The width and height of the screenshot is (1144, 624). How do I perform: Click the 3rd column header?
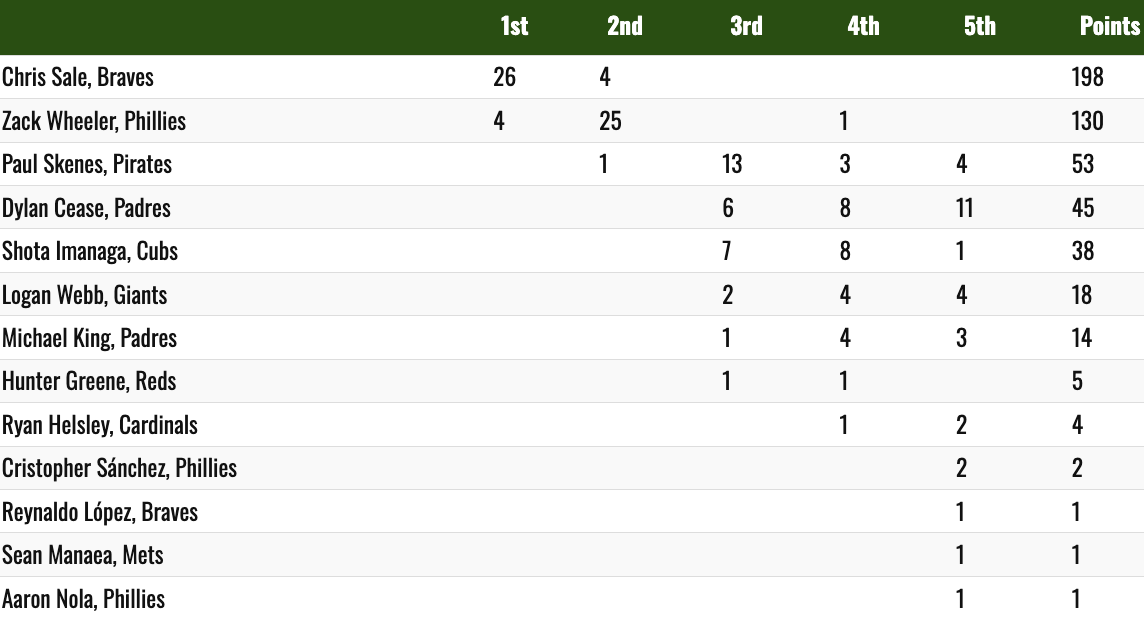[x=746, y=26]
